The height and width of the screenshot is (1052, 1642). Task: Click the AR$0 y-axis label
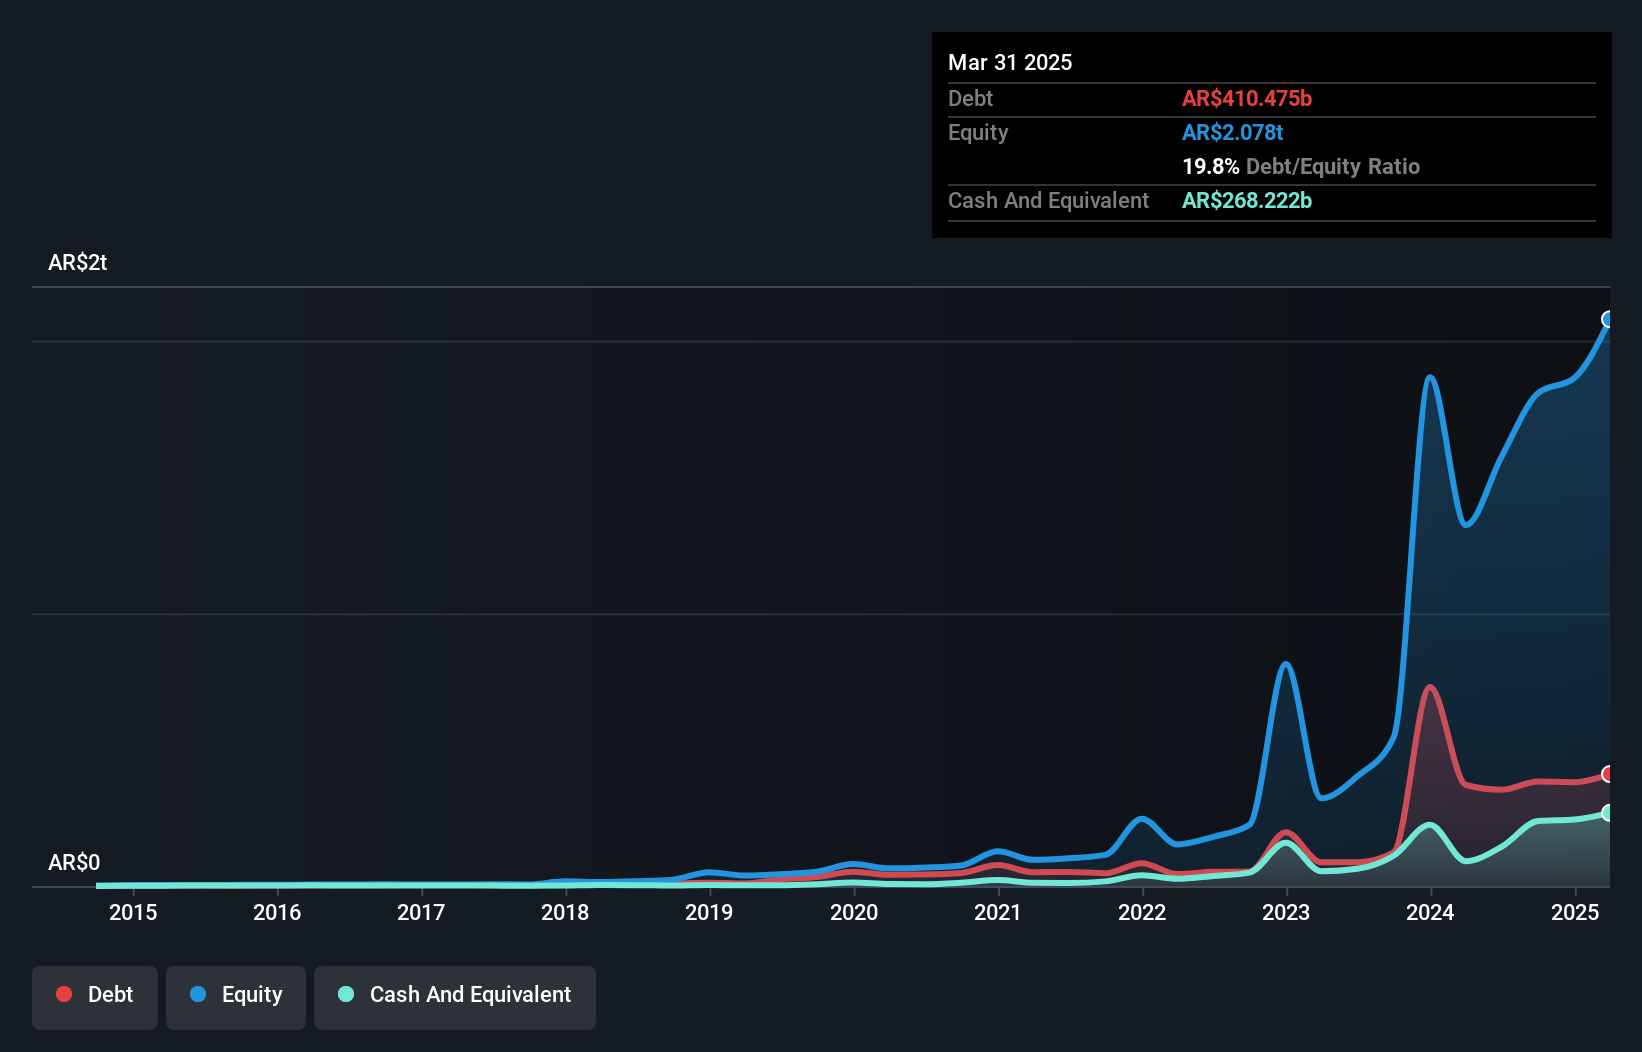click(x=74, y=862)
